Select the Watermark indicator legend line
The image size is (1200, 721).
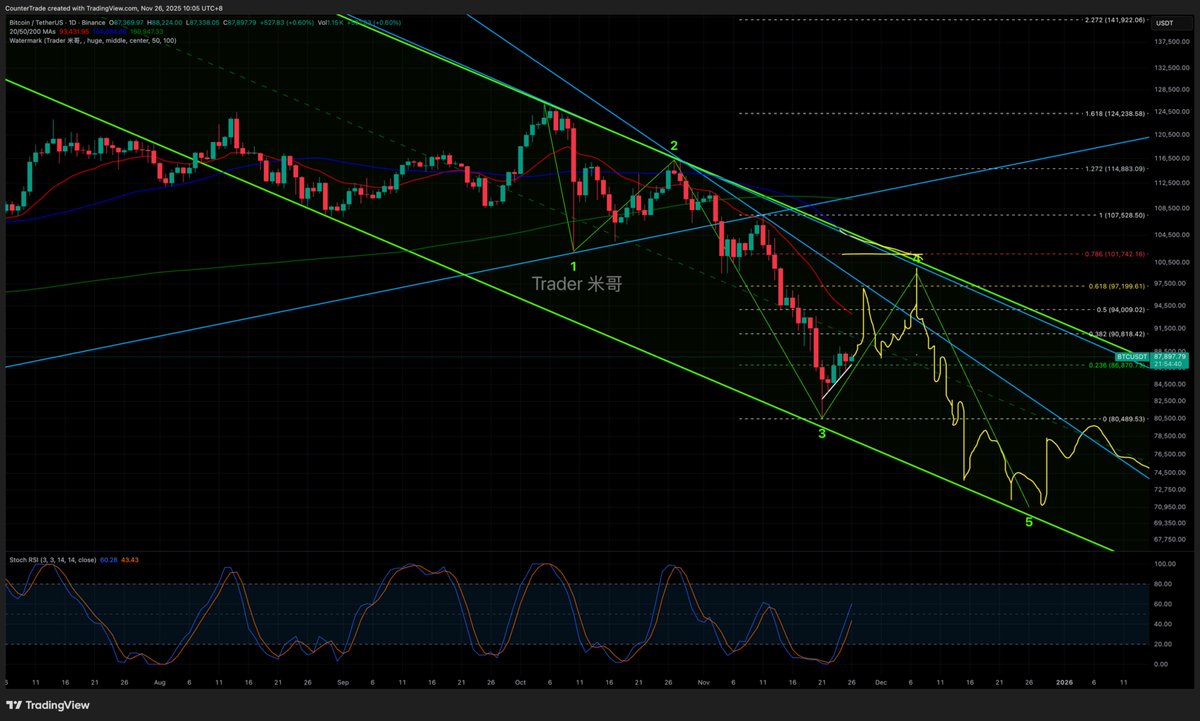[93, 41]
